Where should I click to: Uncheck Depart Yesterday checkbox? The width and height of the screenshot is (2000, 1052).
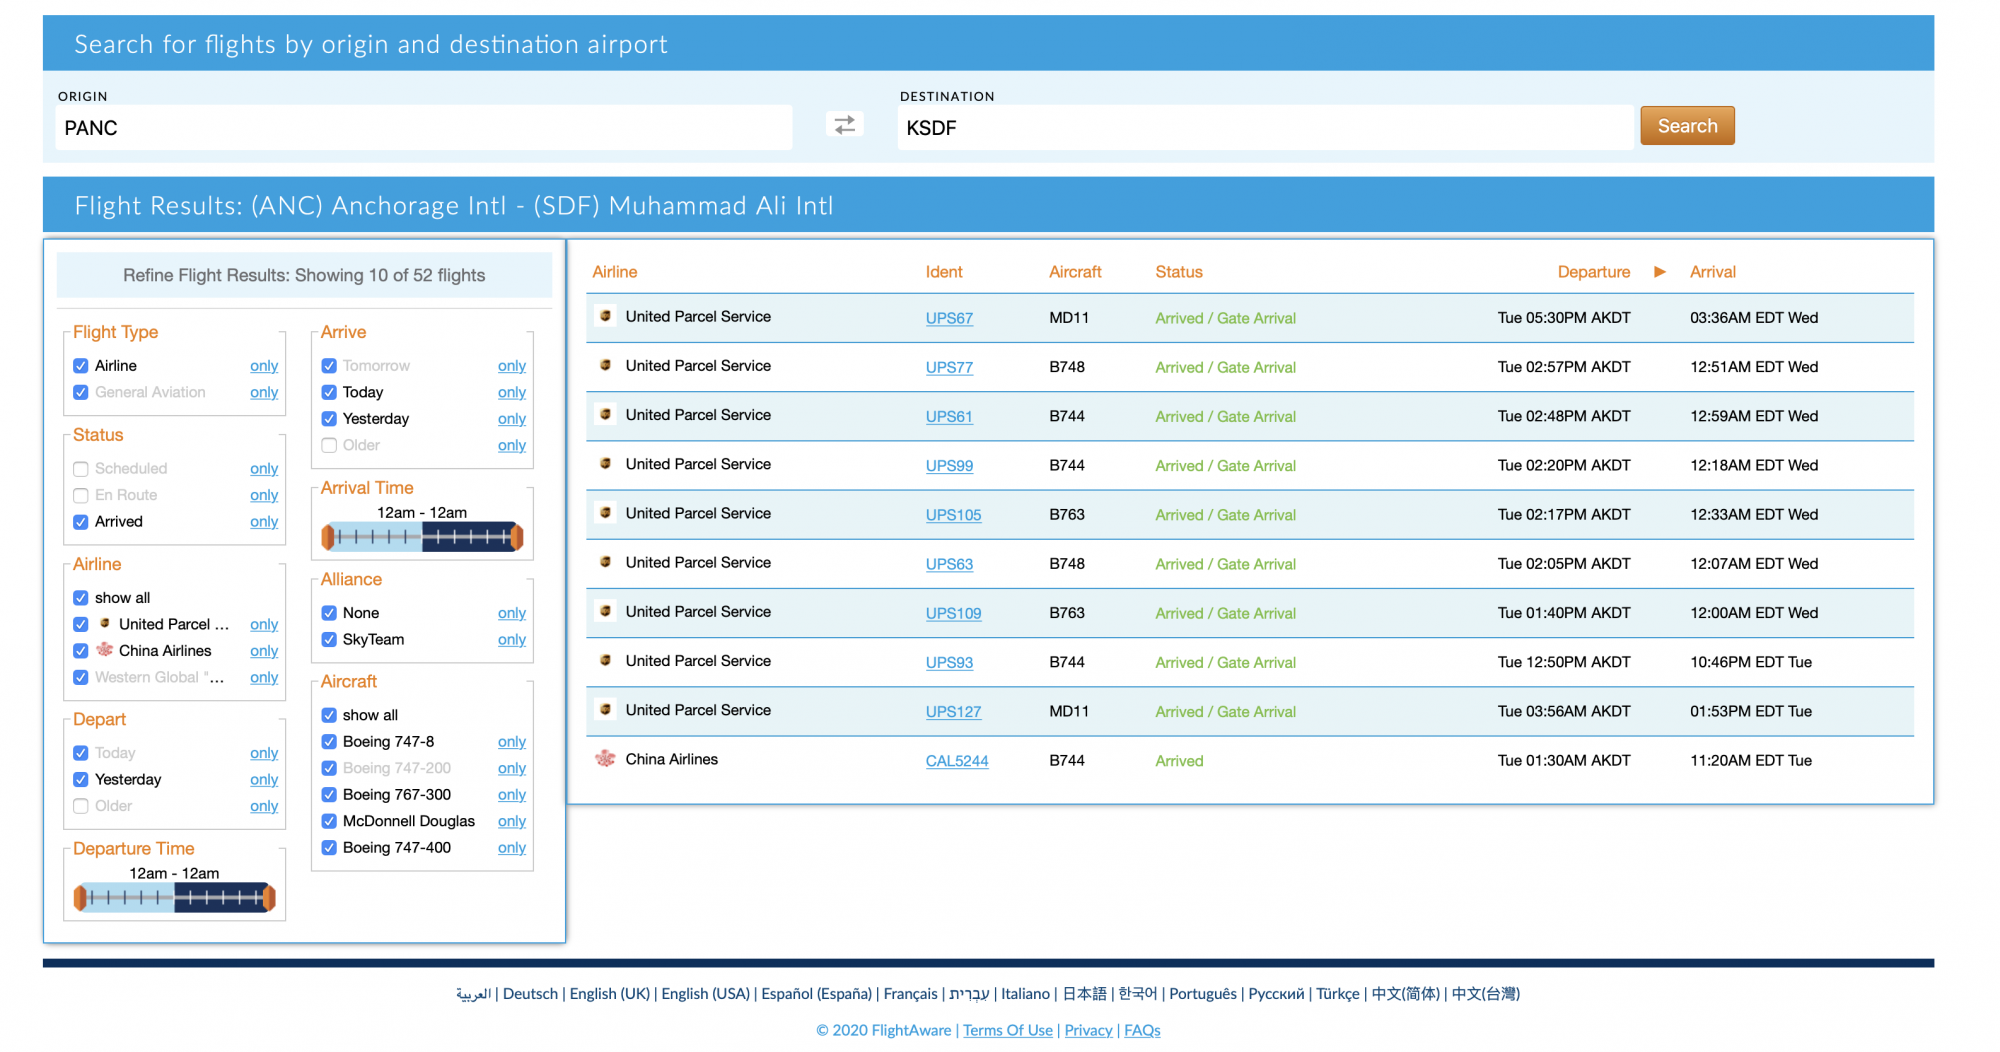[x=81, y=779]
